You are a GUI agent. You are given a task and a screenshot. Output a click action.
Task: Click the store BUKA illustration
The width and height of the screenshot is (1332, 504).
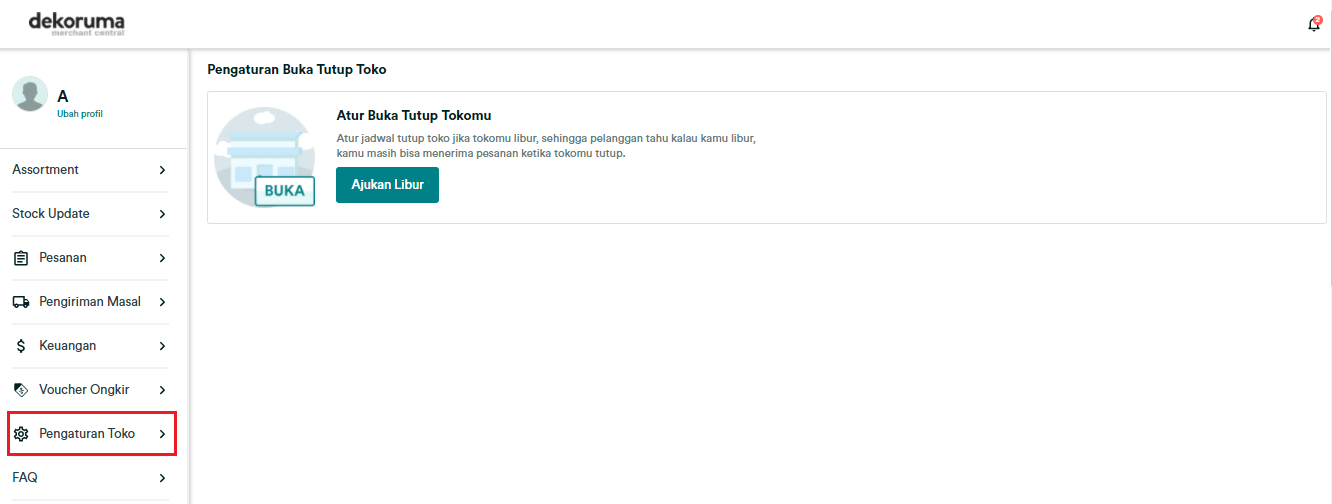point(265,157)
